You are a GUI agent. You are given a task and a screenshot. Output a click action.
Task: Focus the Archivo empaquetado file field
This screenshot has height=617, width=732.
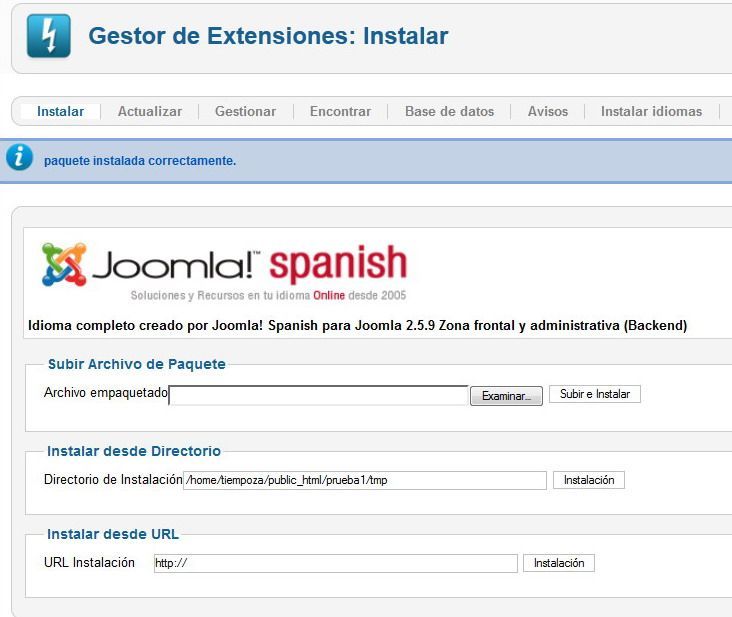click(x=318, y=395)
